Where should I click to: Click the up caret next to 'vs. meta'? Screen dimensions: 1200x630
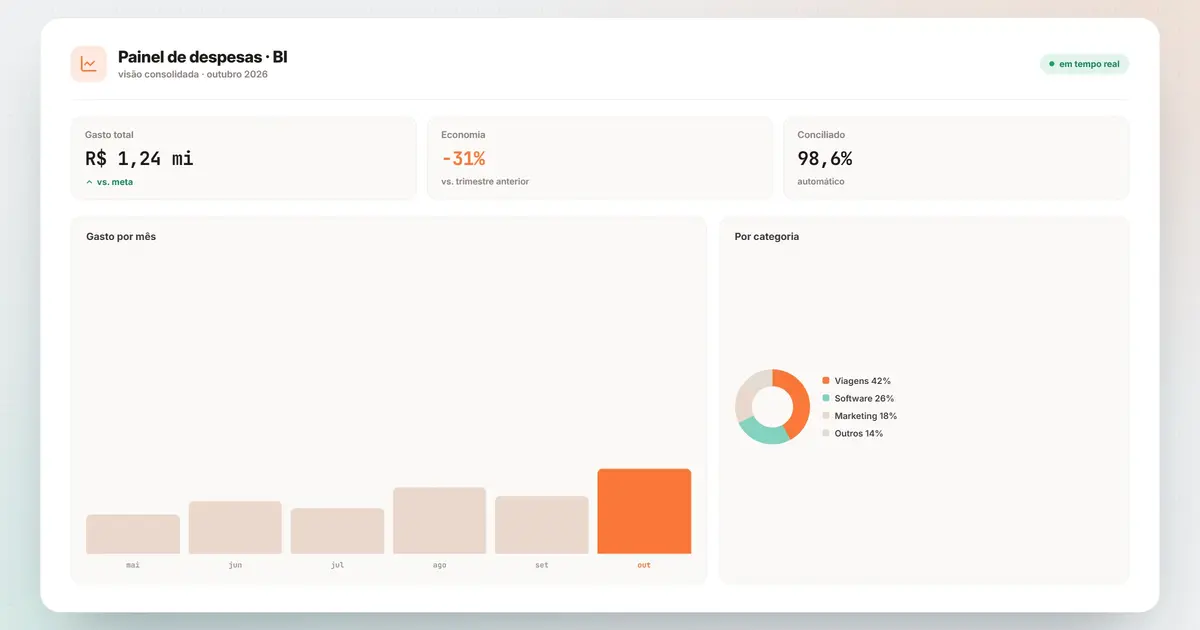[x=89, y=182]
